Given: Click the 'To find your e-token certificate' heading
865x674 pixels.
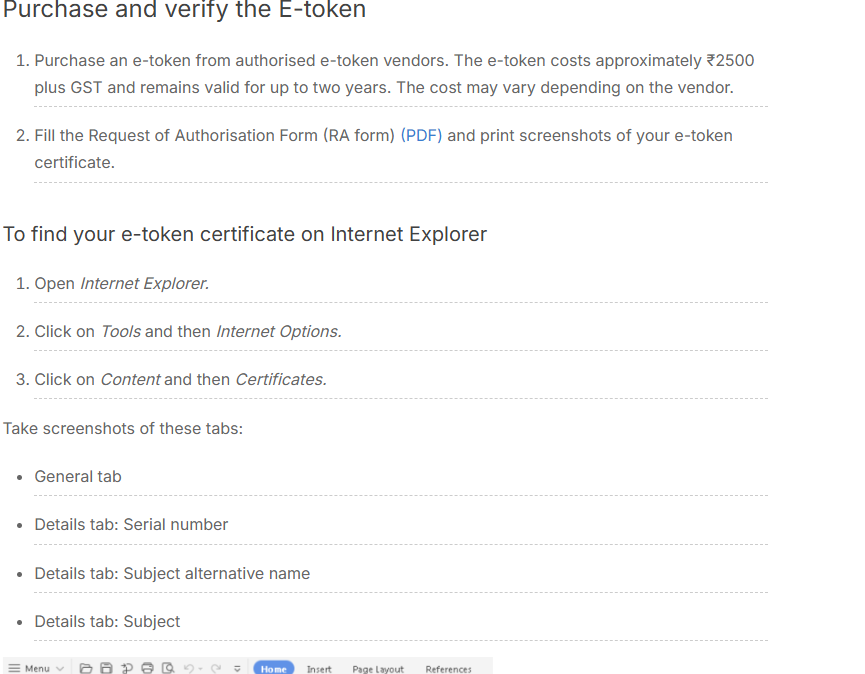Looking at the screenshot, I should [245, 234].
